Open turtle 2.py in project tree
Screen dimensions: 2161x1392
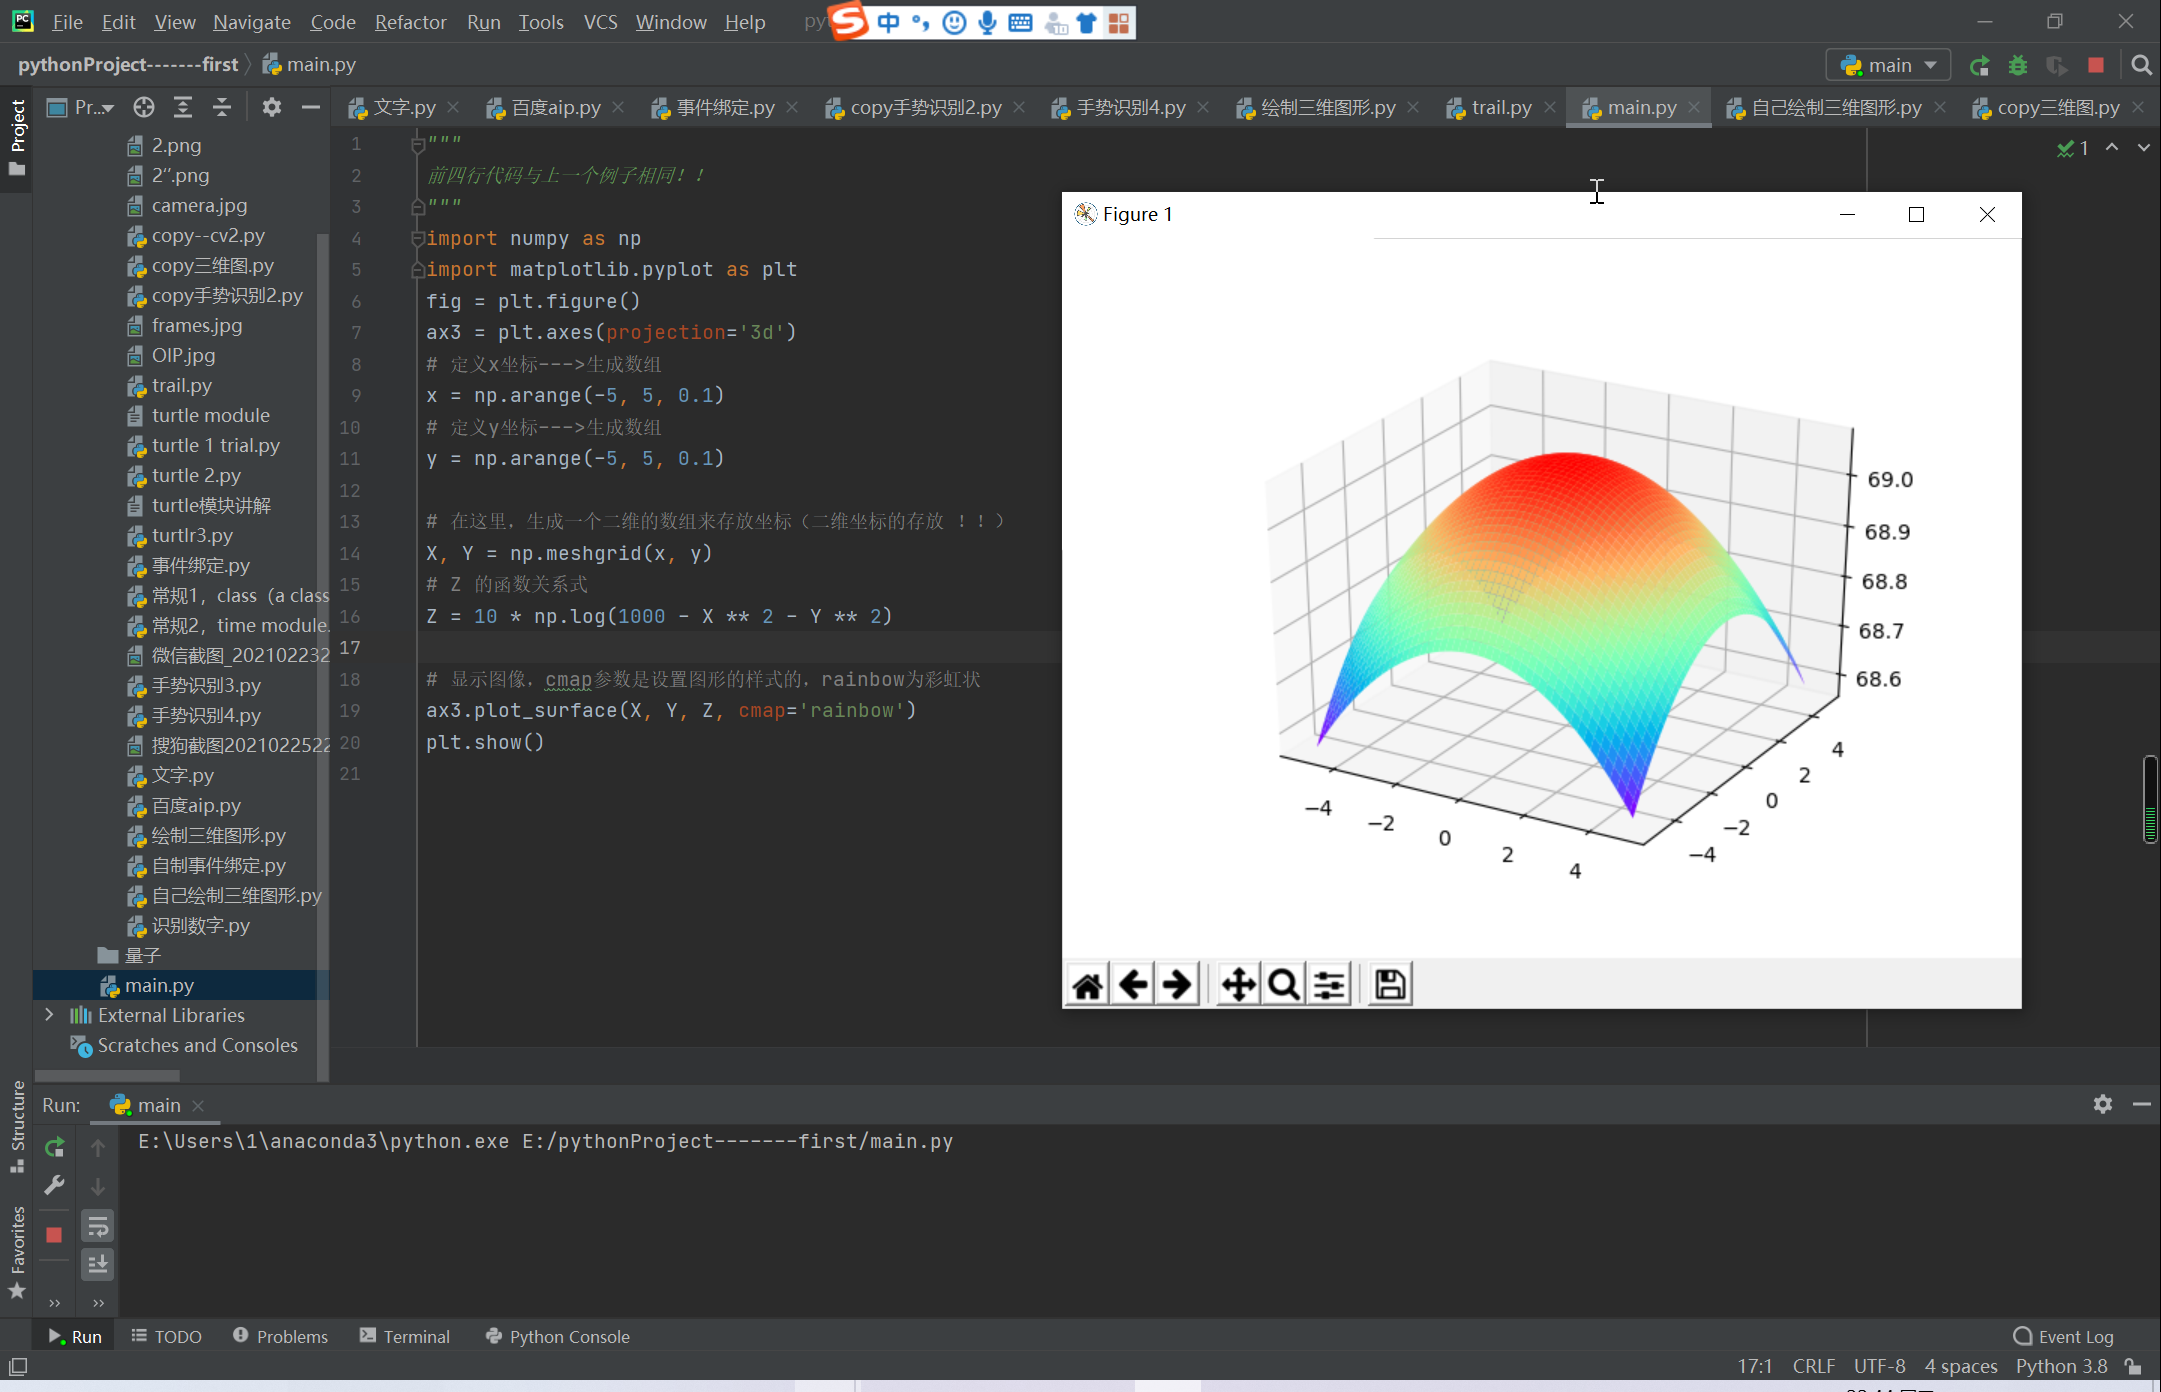pos(196,475)
